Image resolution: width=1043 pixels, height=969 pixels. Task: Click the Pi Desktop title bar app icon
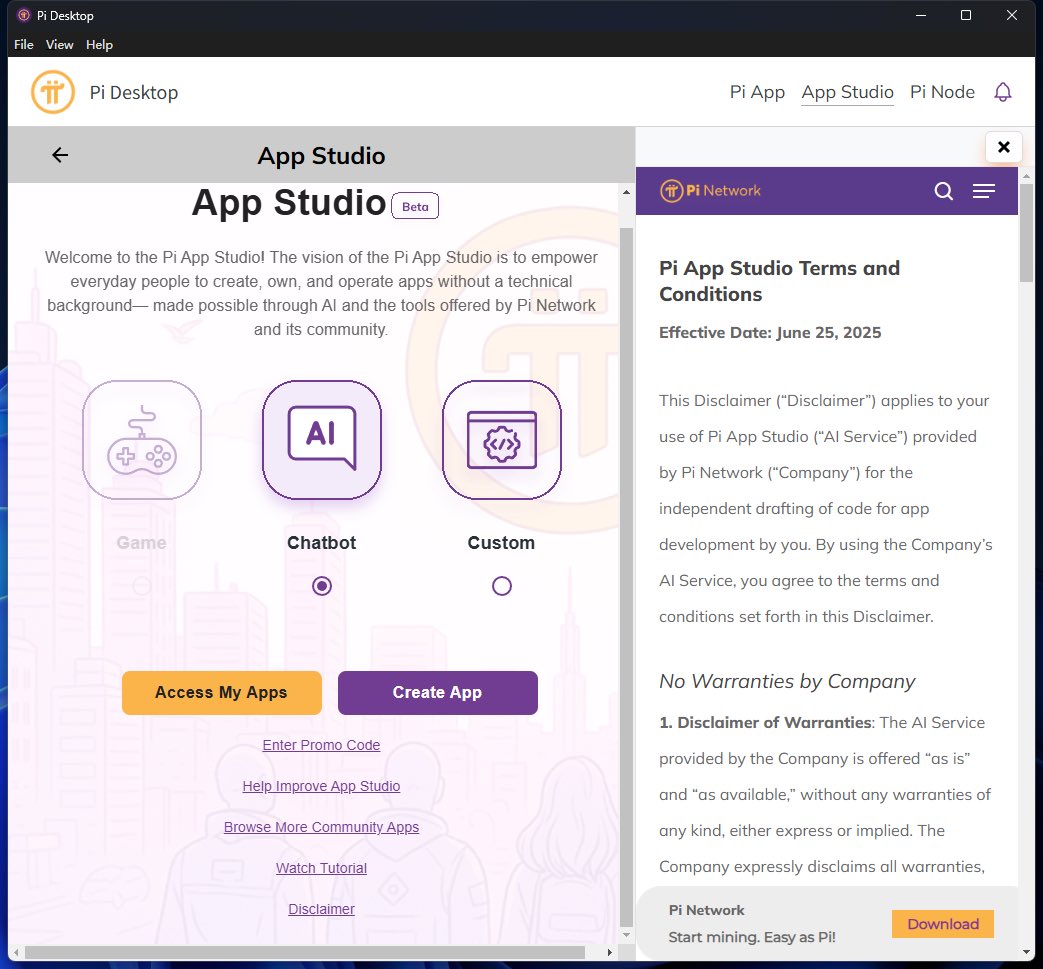(x=24, y=15)
